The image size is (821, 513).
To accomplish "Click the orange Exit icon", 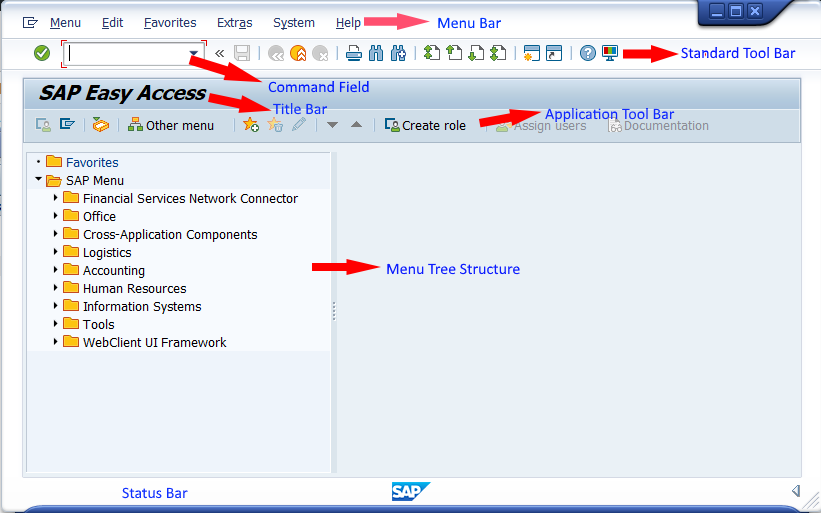I will pos(298,53).
